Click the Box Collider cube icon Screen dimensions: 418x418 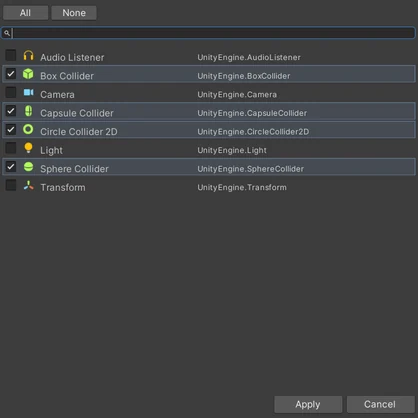pyautogui.click(x=28, y=74)
